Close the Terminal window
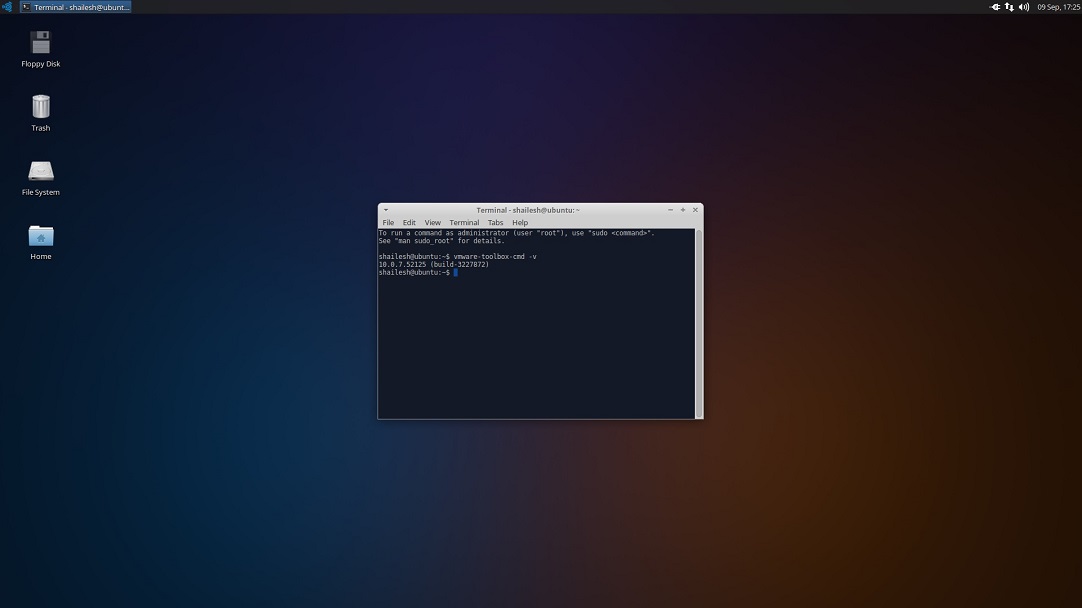 [x=696, y=210]
